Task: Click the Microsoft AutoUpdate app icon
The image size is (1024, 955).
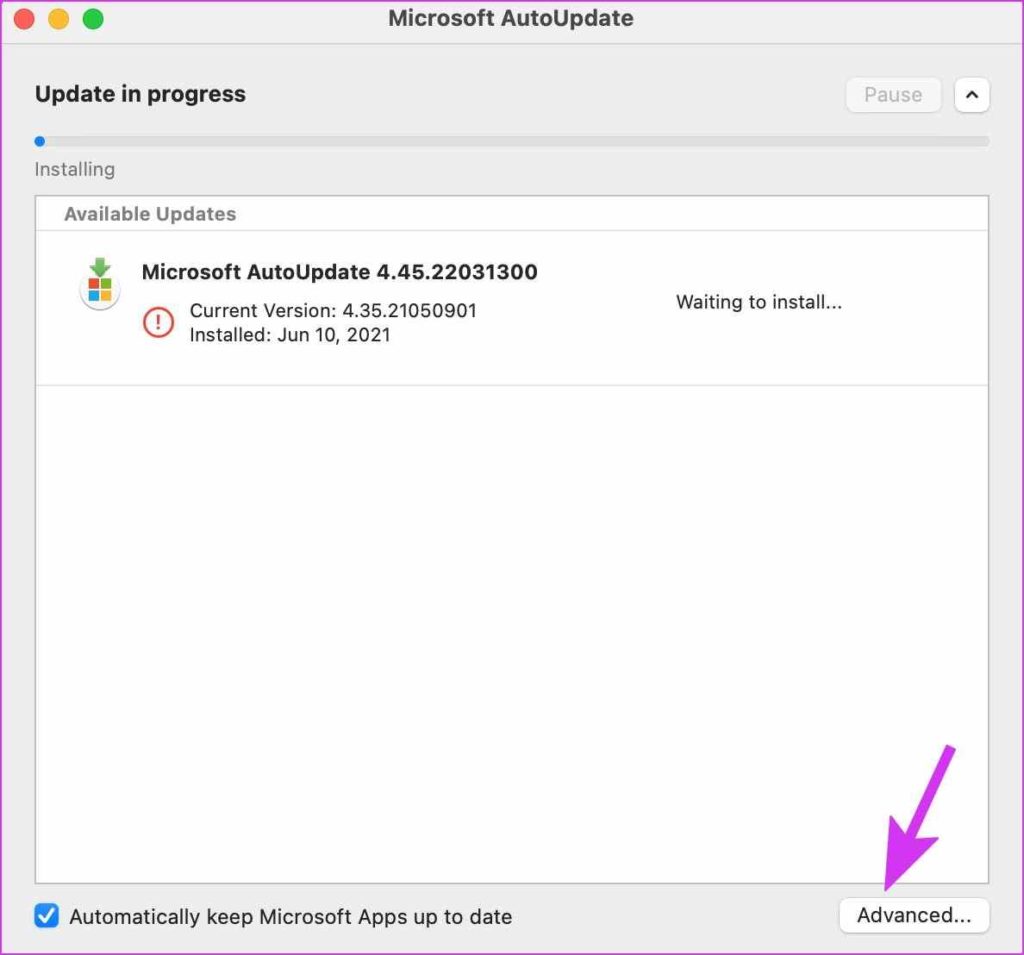Action: point(100,283)
